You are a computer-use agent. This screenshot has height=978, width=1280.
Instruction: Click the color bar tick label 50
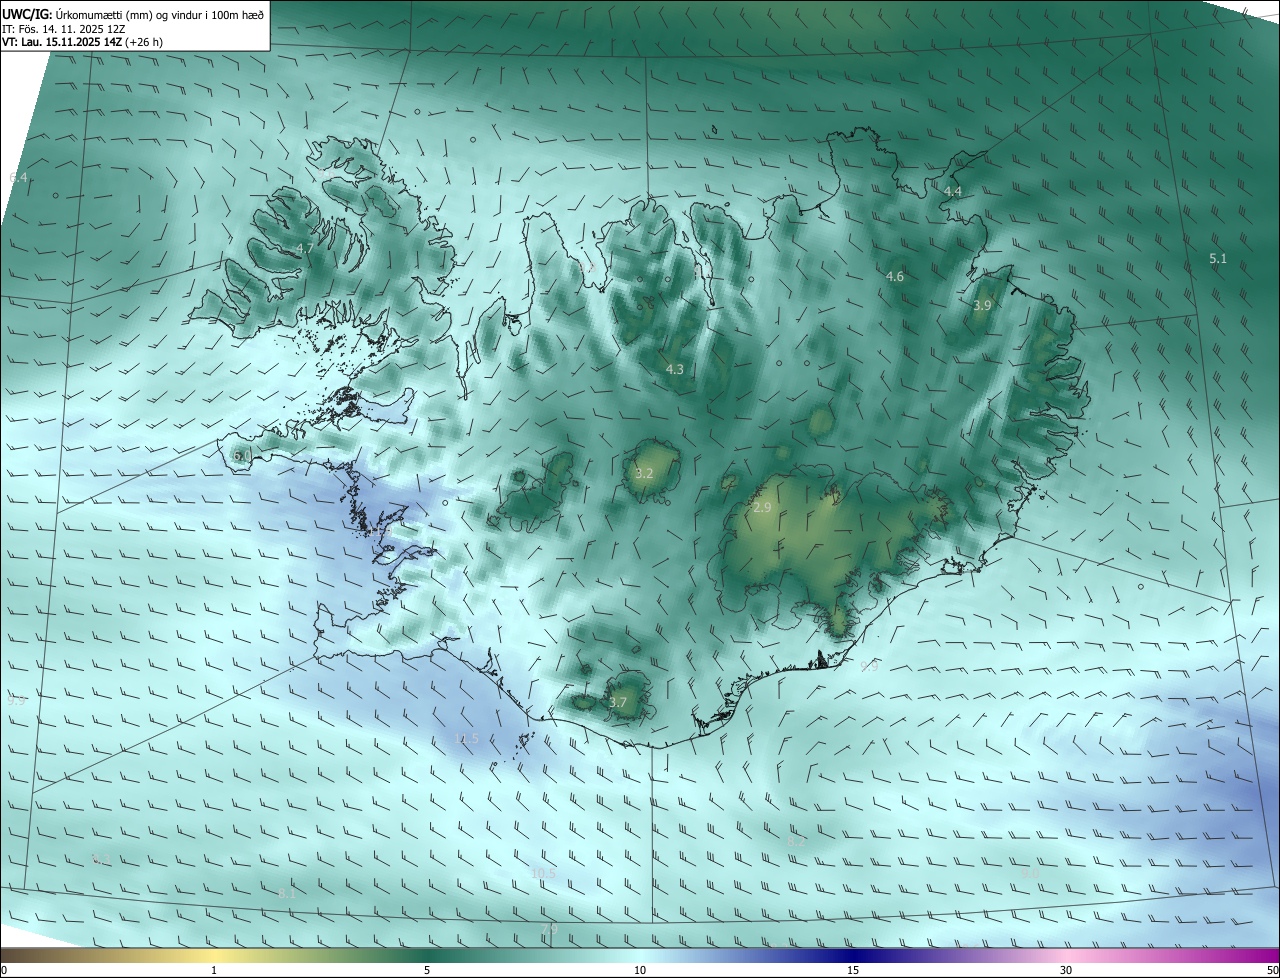(x=1272, y=970)
